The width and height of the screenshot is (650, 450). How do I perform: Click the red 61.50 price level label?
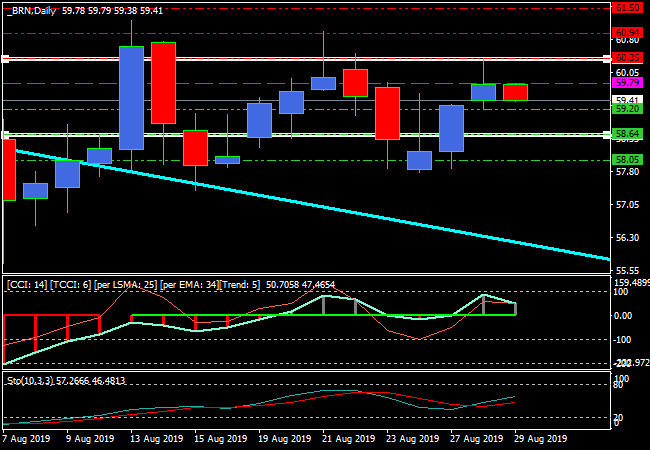(627, 7)
